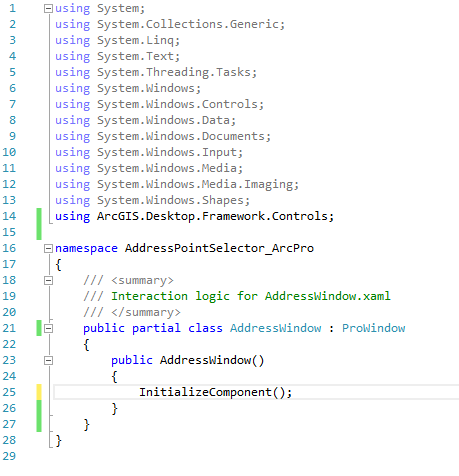459x476 pixels.
Task: Click 'Interaction logic for AddressWindow.xaml' comment
Action: coord(251,296)
